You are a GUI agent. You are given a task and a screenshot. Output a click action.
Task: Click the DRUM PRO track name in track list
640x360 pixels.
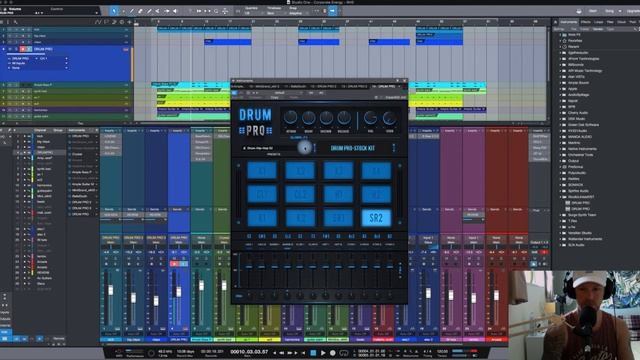tap(44, 49)
